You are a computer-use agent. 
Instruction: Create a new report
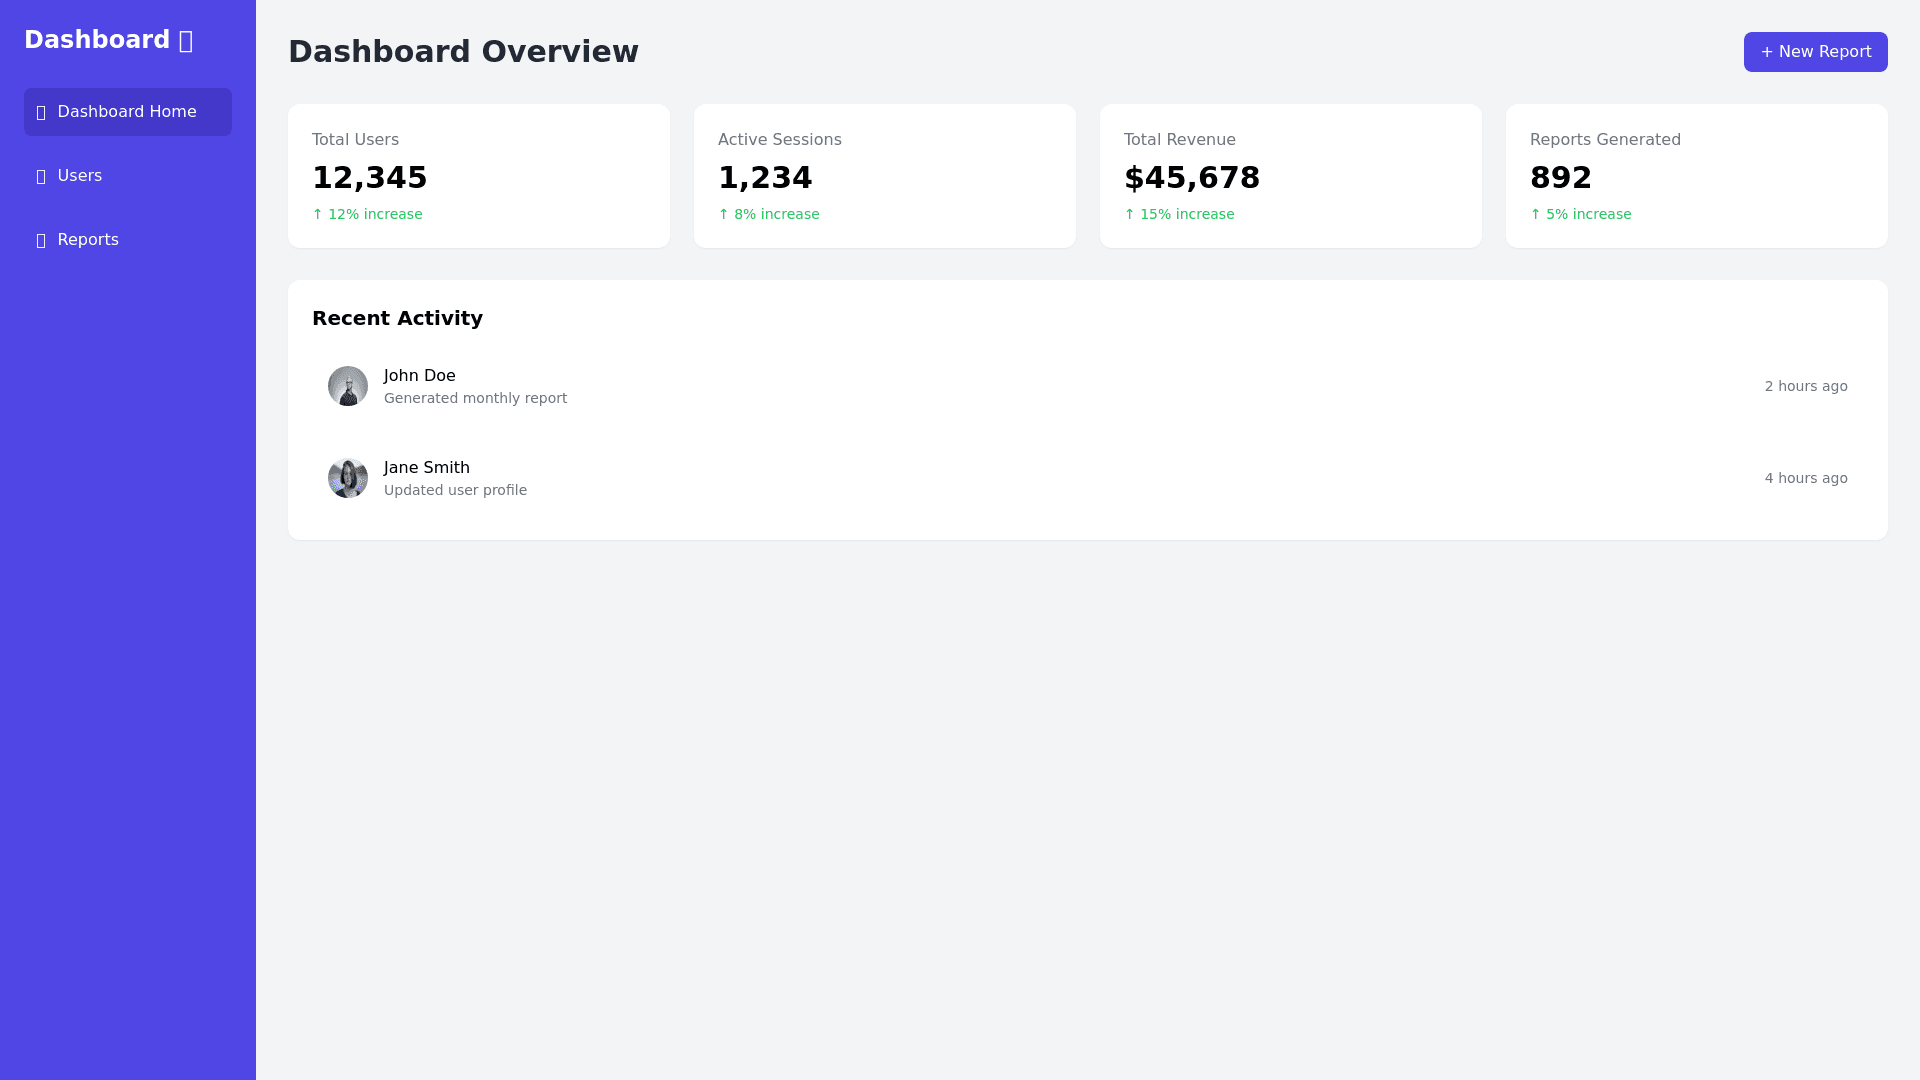1815,52
